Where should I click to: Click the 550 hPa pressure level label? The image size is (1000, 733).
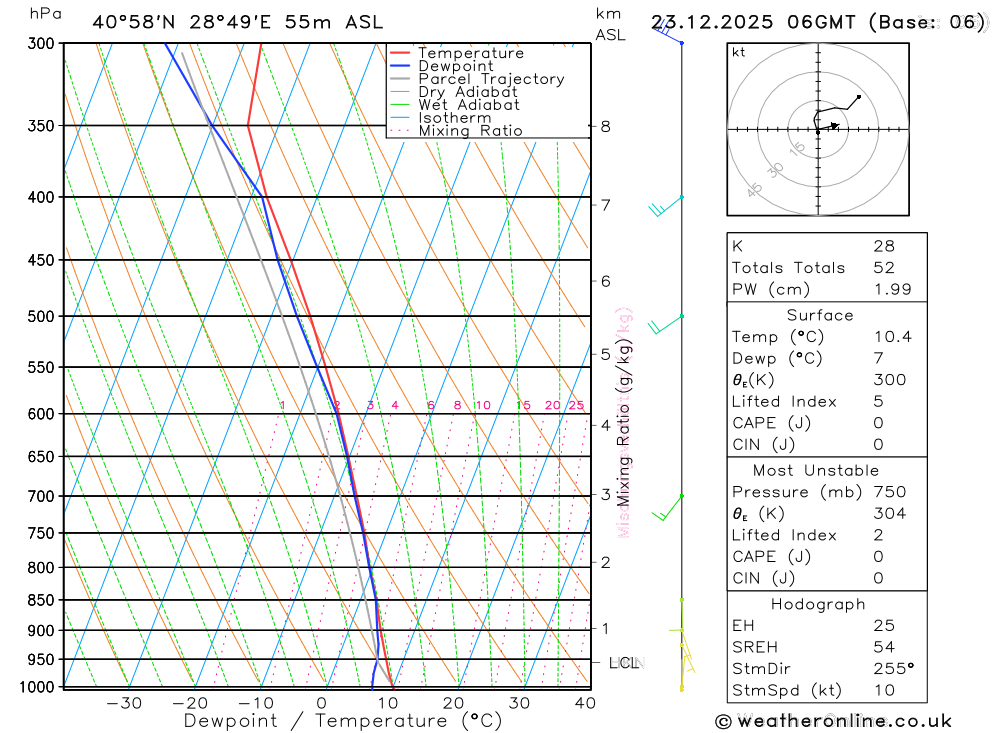point(41,367)
